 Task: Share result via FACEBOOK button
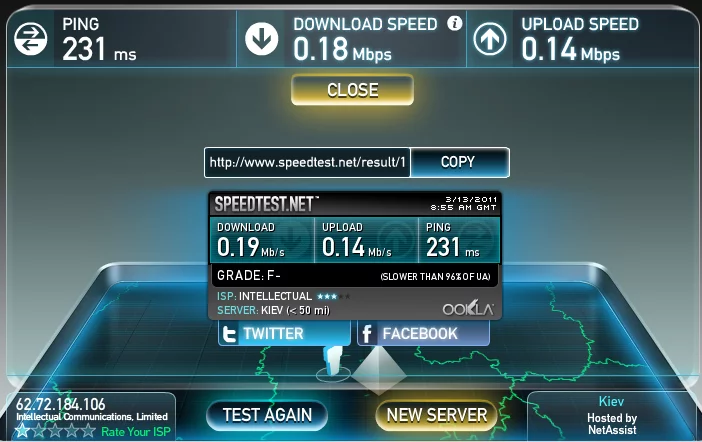click(424, 334)
